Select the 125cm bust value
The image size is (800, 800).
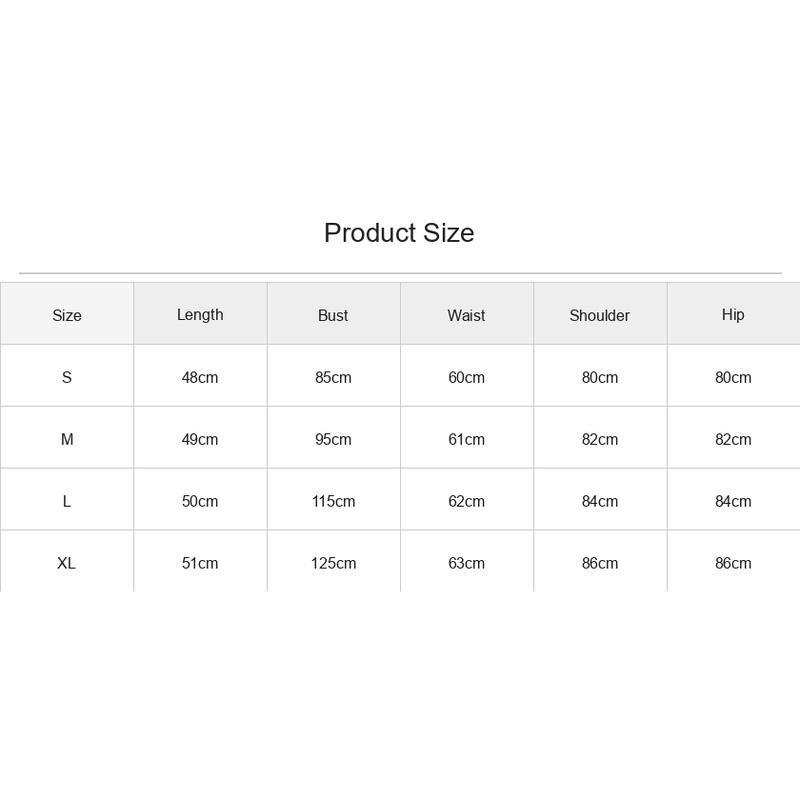(333, 563)
